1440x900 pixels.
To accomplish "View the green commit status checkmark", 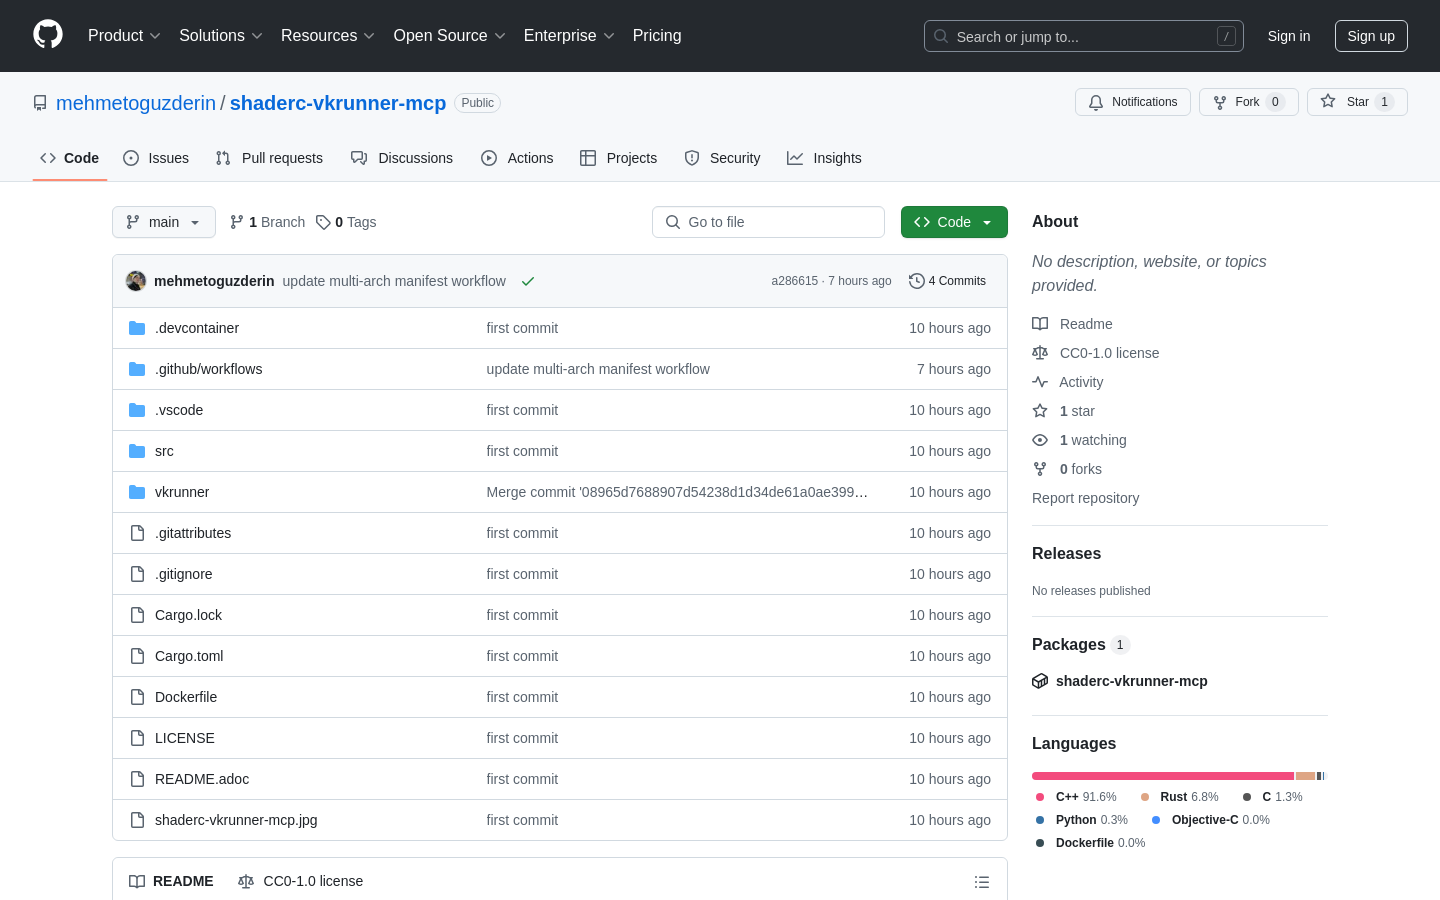I will coord(528,281).
